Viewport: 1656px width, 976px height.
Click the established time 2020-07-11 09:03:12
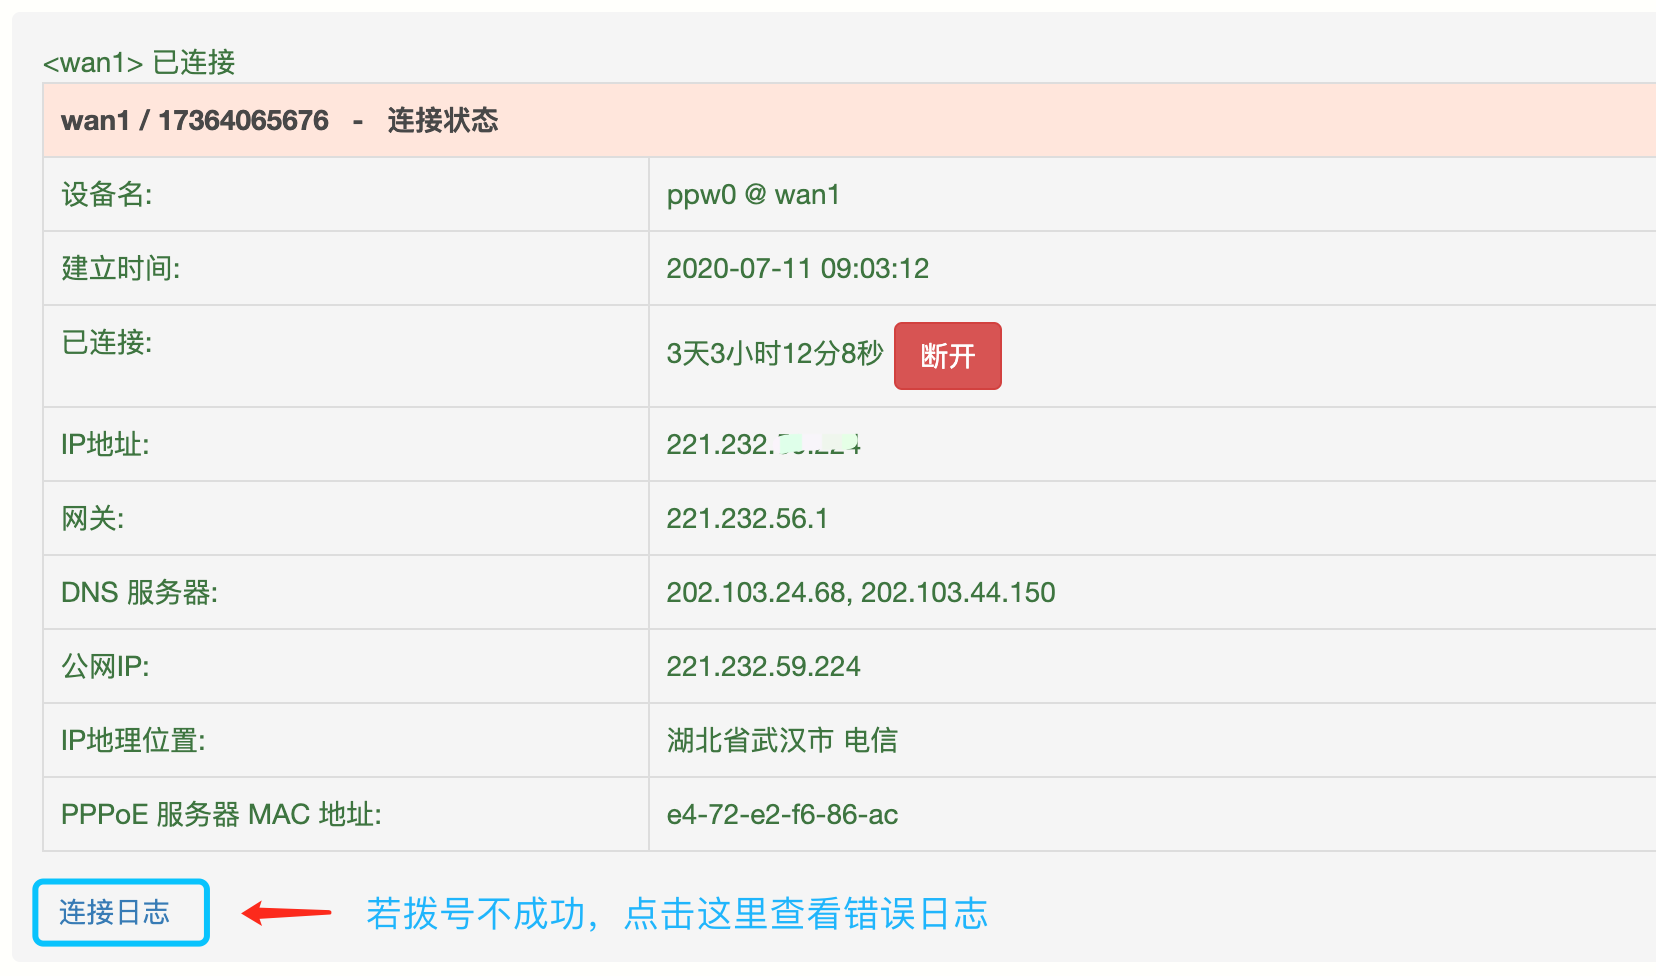tap(797, 268)
